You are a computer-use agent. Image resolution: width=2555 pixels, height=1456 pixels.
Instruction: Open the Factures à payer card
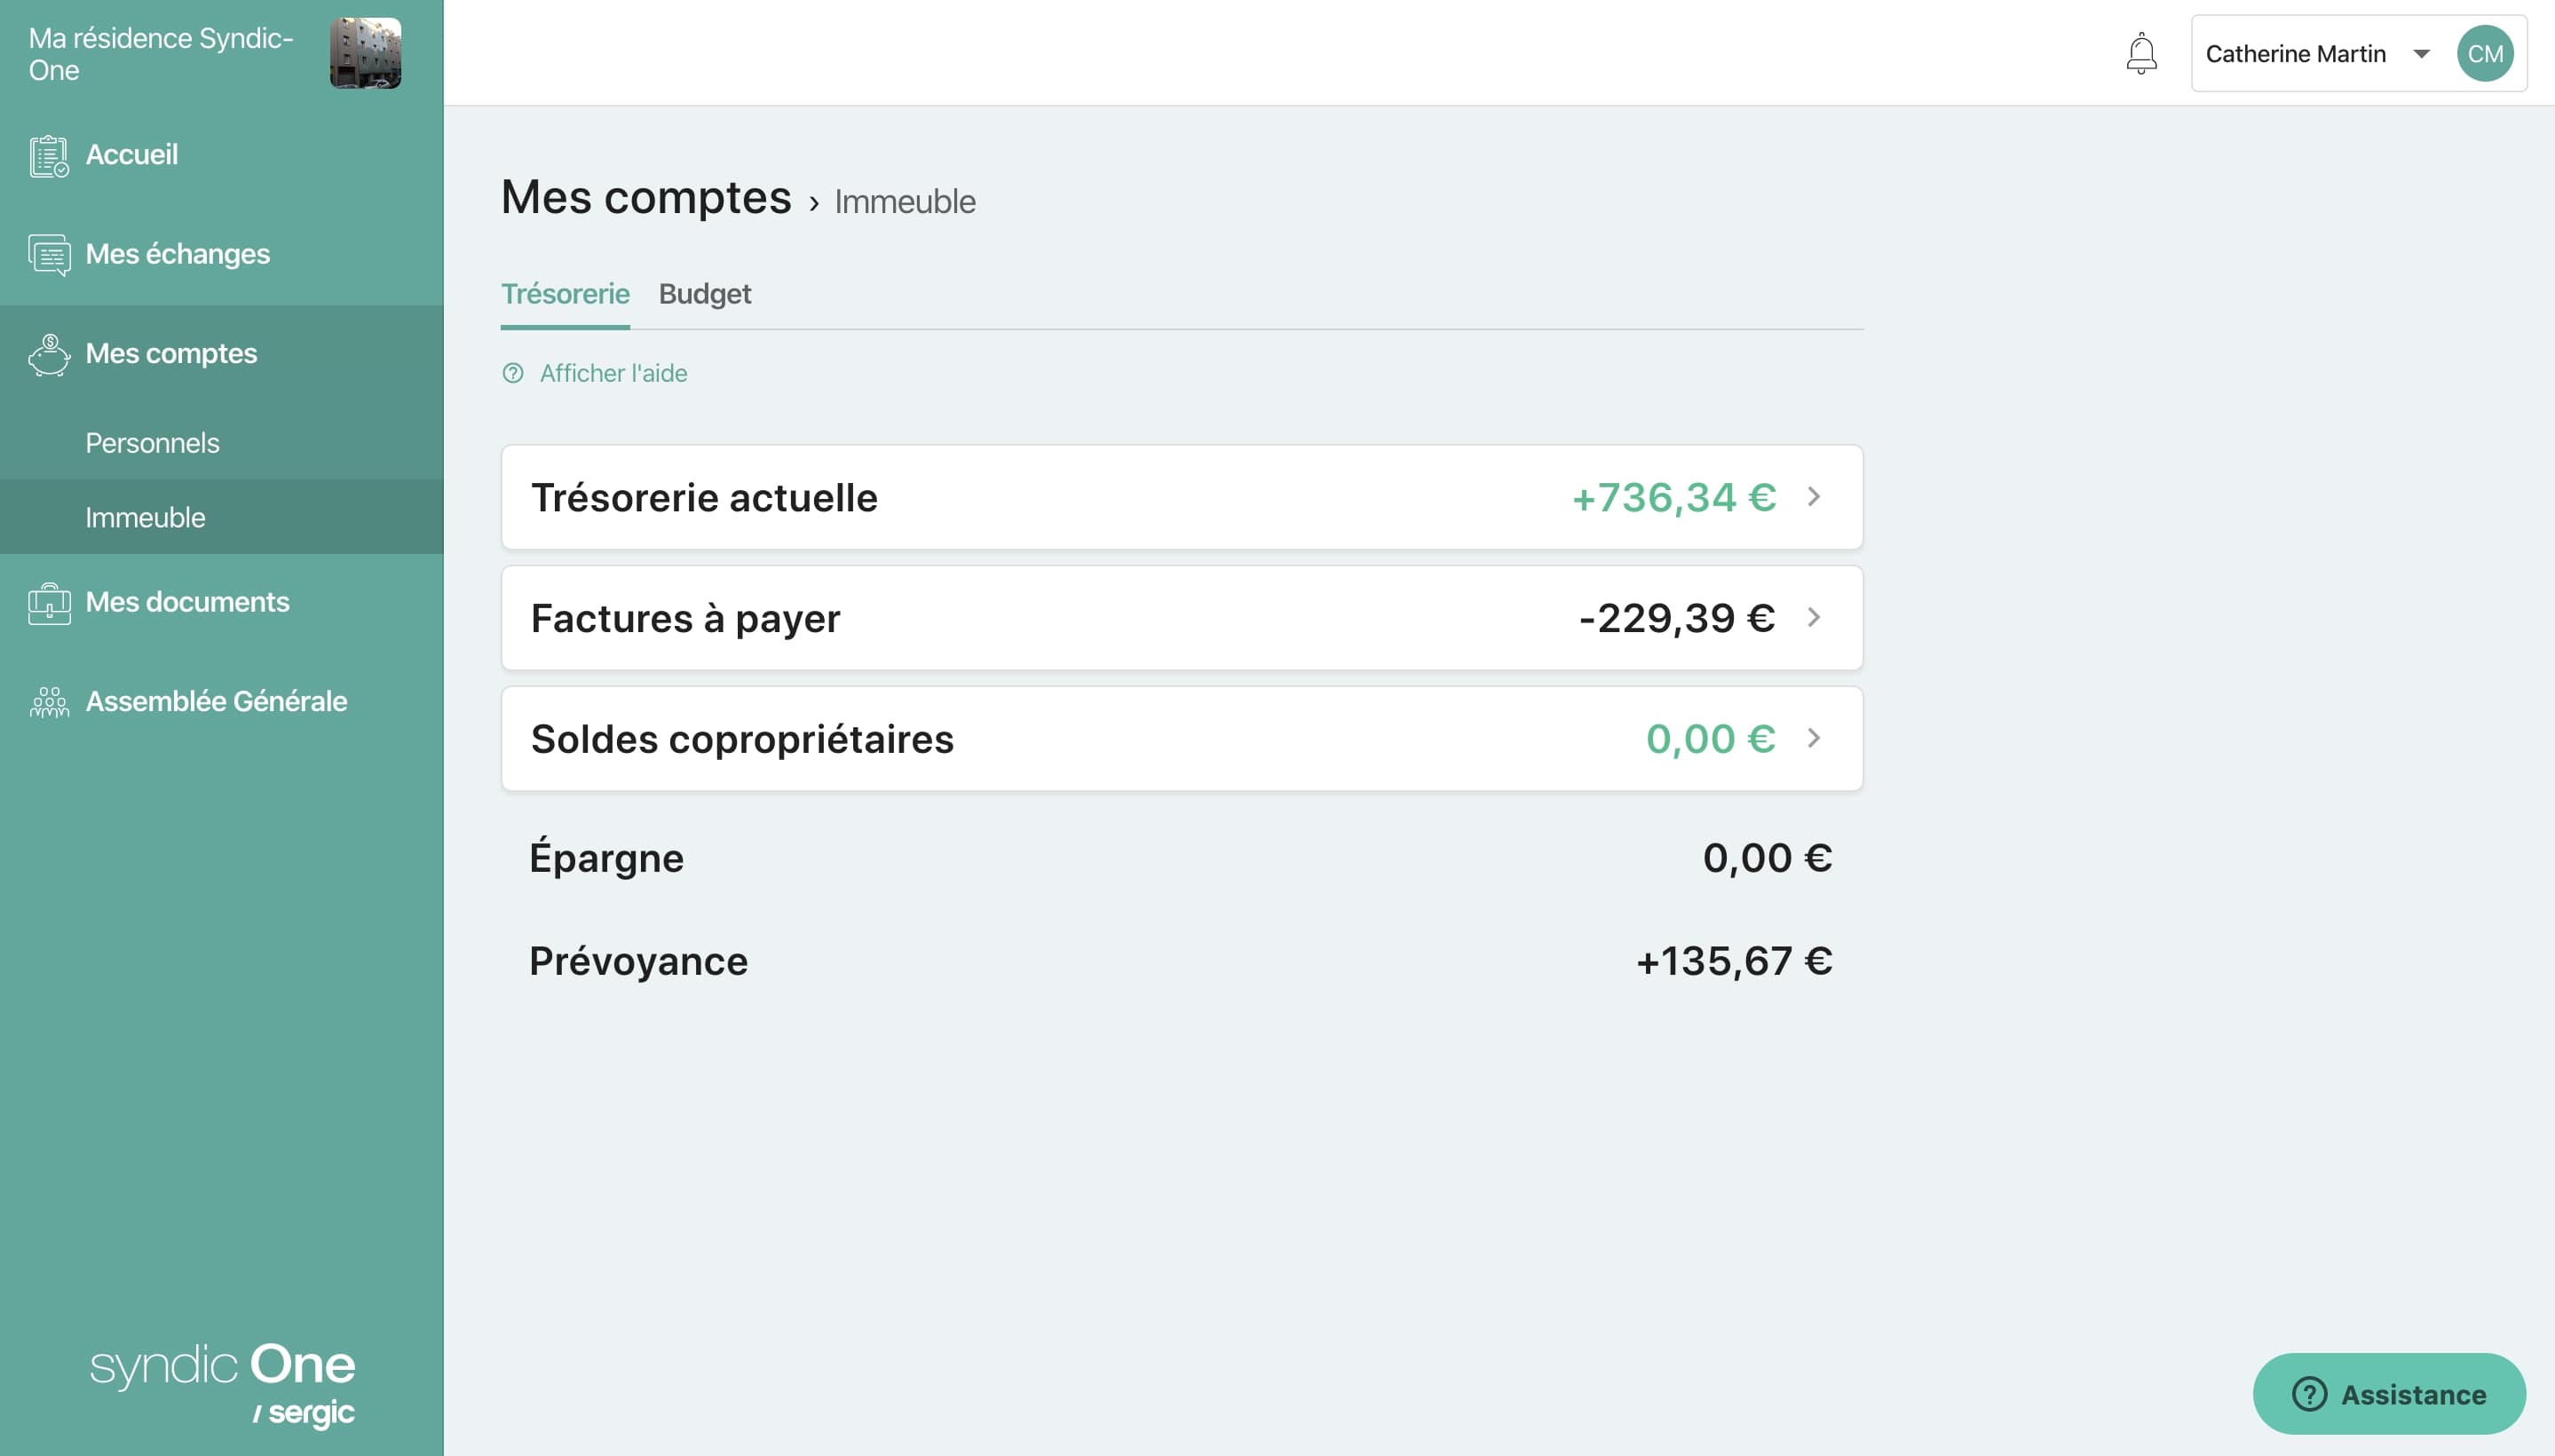click(1182, 618)
